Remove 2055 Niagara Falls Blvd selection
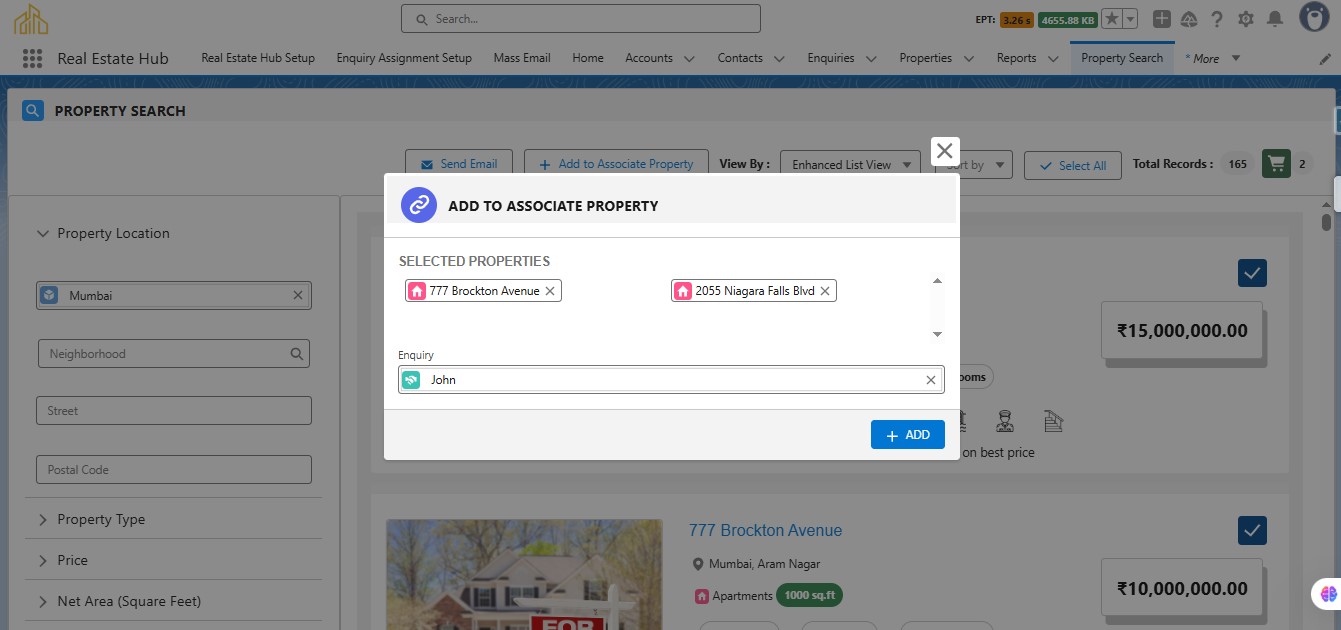The image size is (1341, 630). (x=825, y=291)
